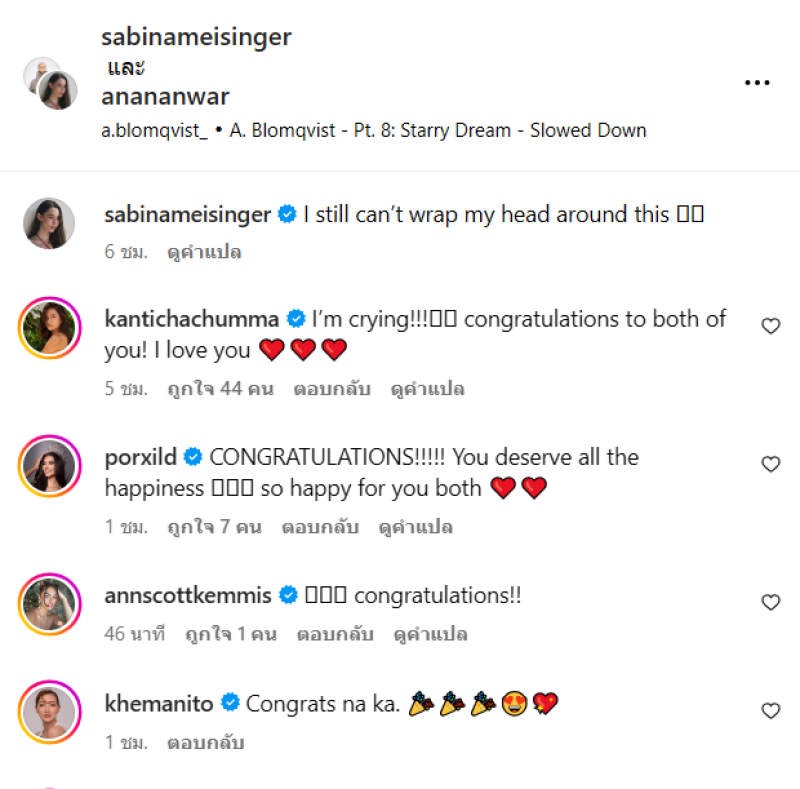Tap heart on khemanito's comment
The image size is (800, 789).
pos(770,710)
